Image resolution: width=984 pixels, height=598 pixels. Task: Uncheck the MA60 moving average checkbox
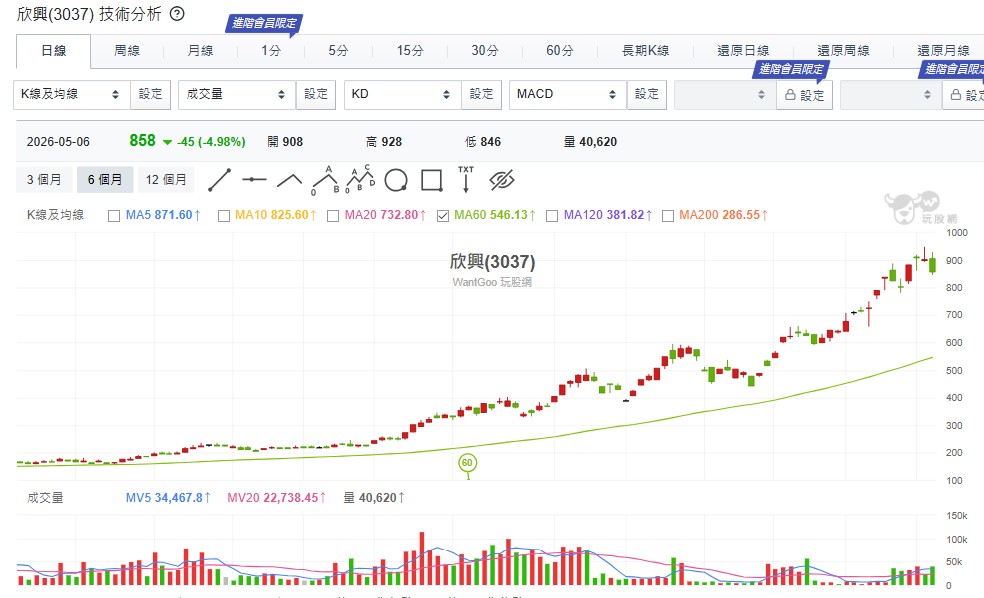click(x=443, y=216)
